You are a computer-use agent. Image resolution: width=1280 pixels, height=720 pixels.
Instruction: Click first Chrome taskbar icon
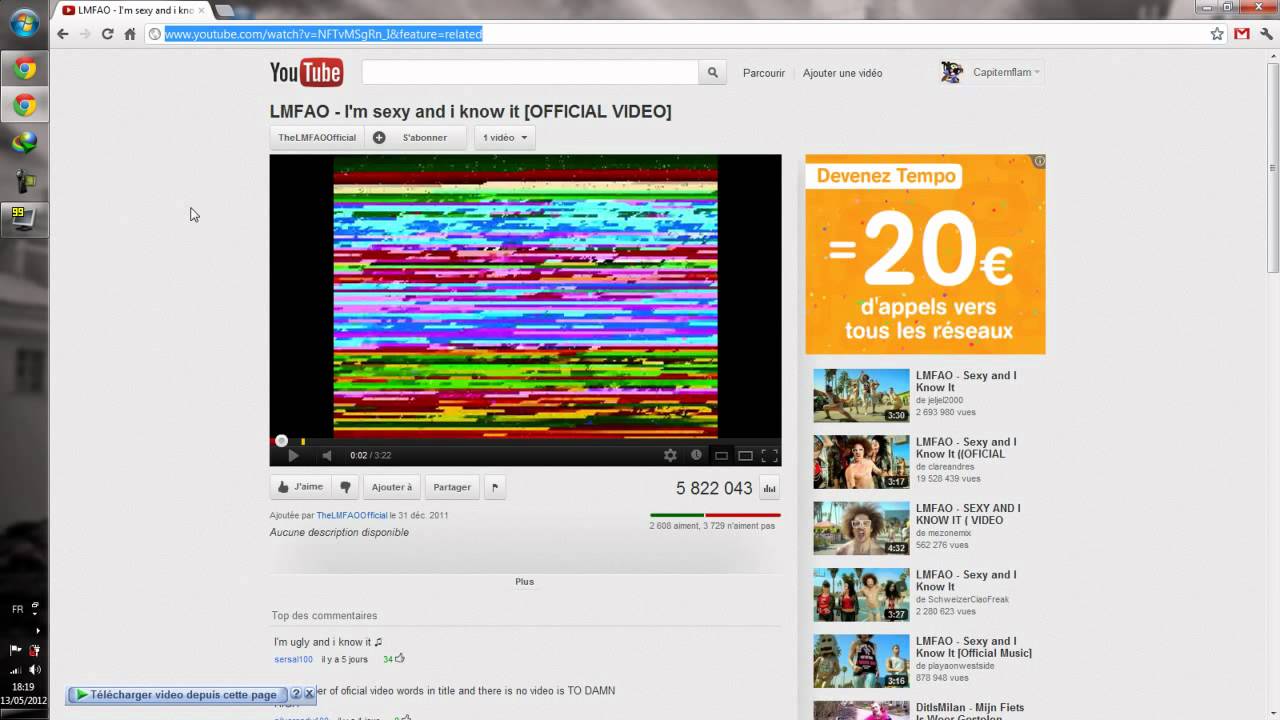point(24,69)
